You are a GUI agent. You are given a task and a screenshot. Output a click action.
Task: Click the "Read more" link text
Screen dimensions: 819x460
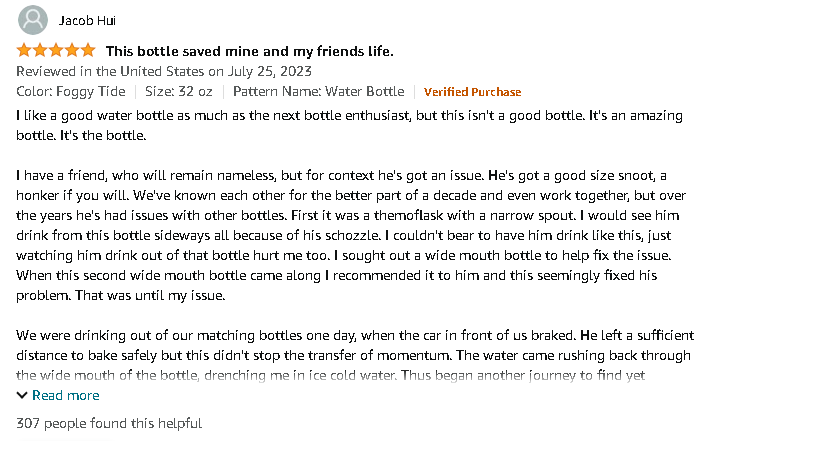tap(65, 396)
